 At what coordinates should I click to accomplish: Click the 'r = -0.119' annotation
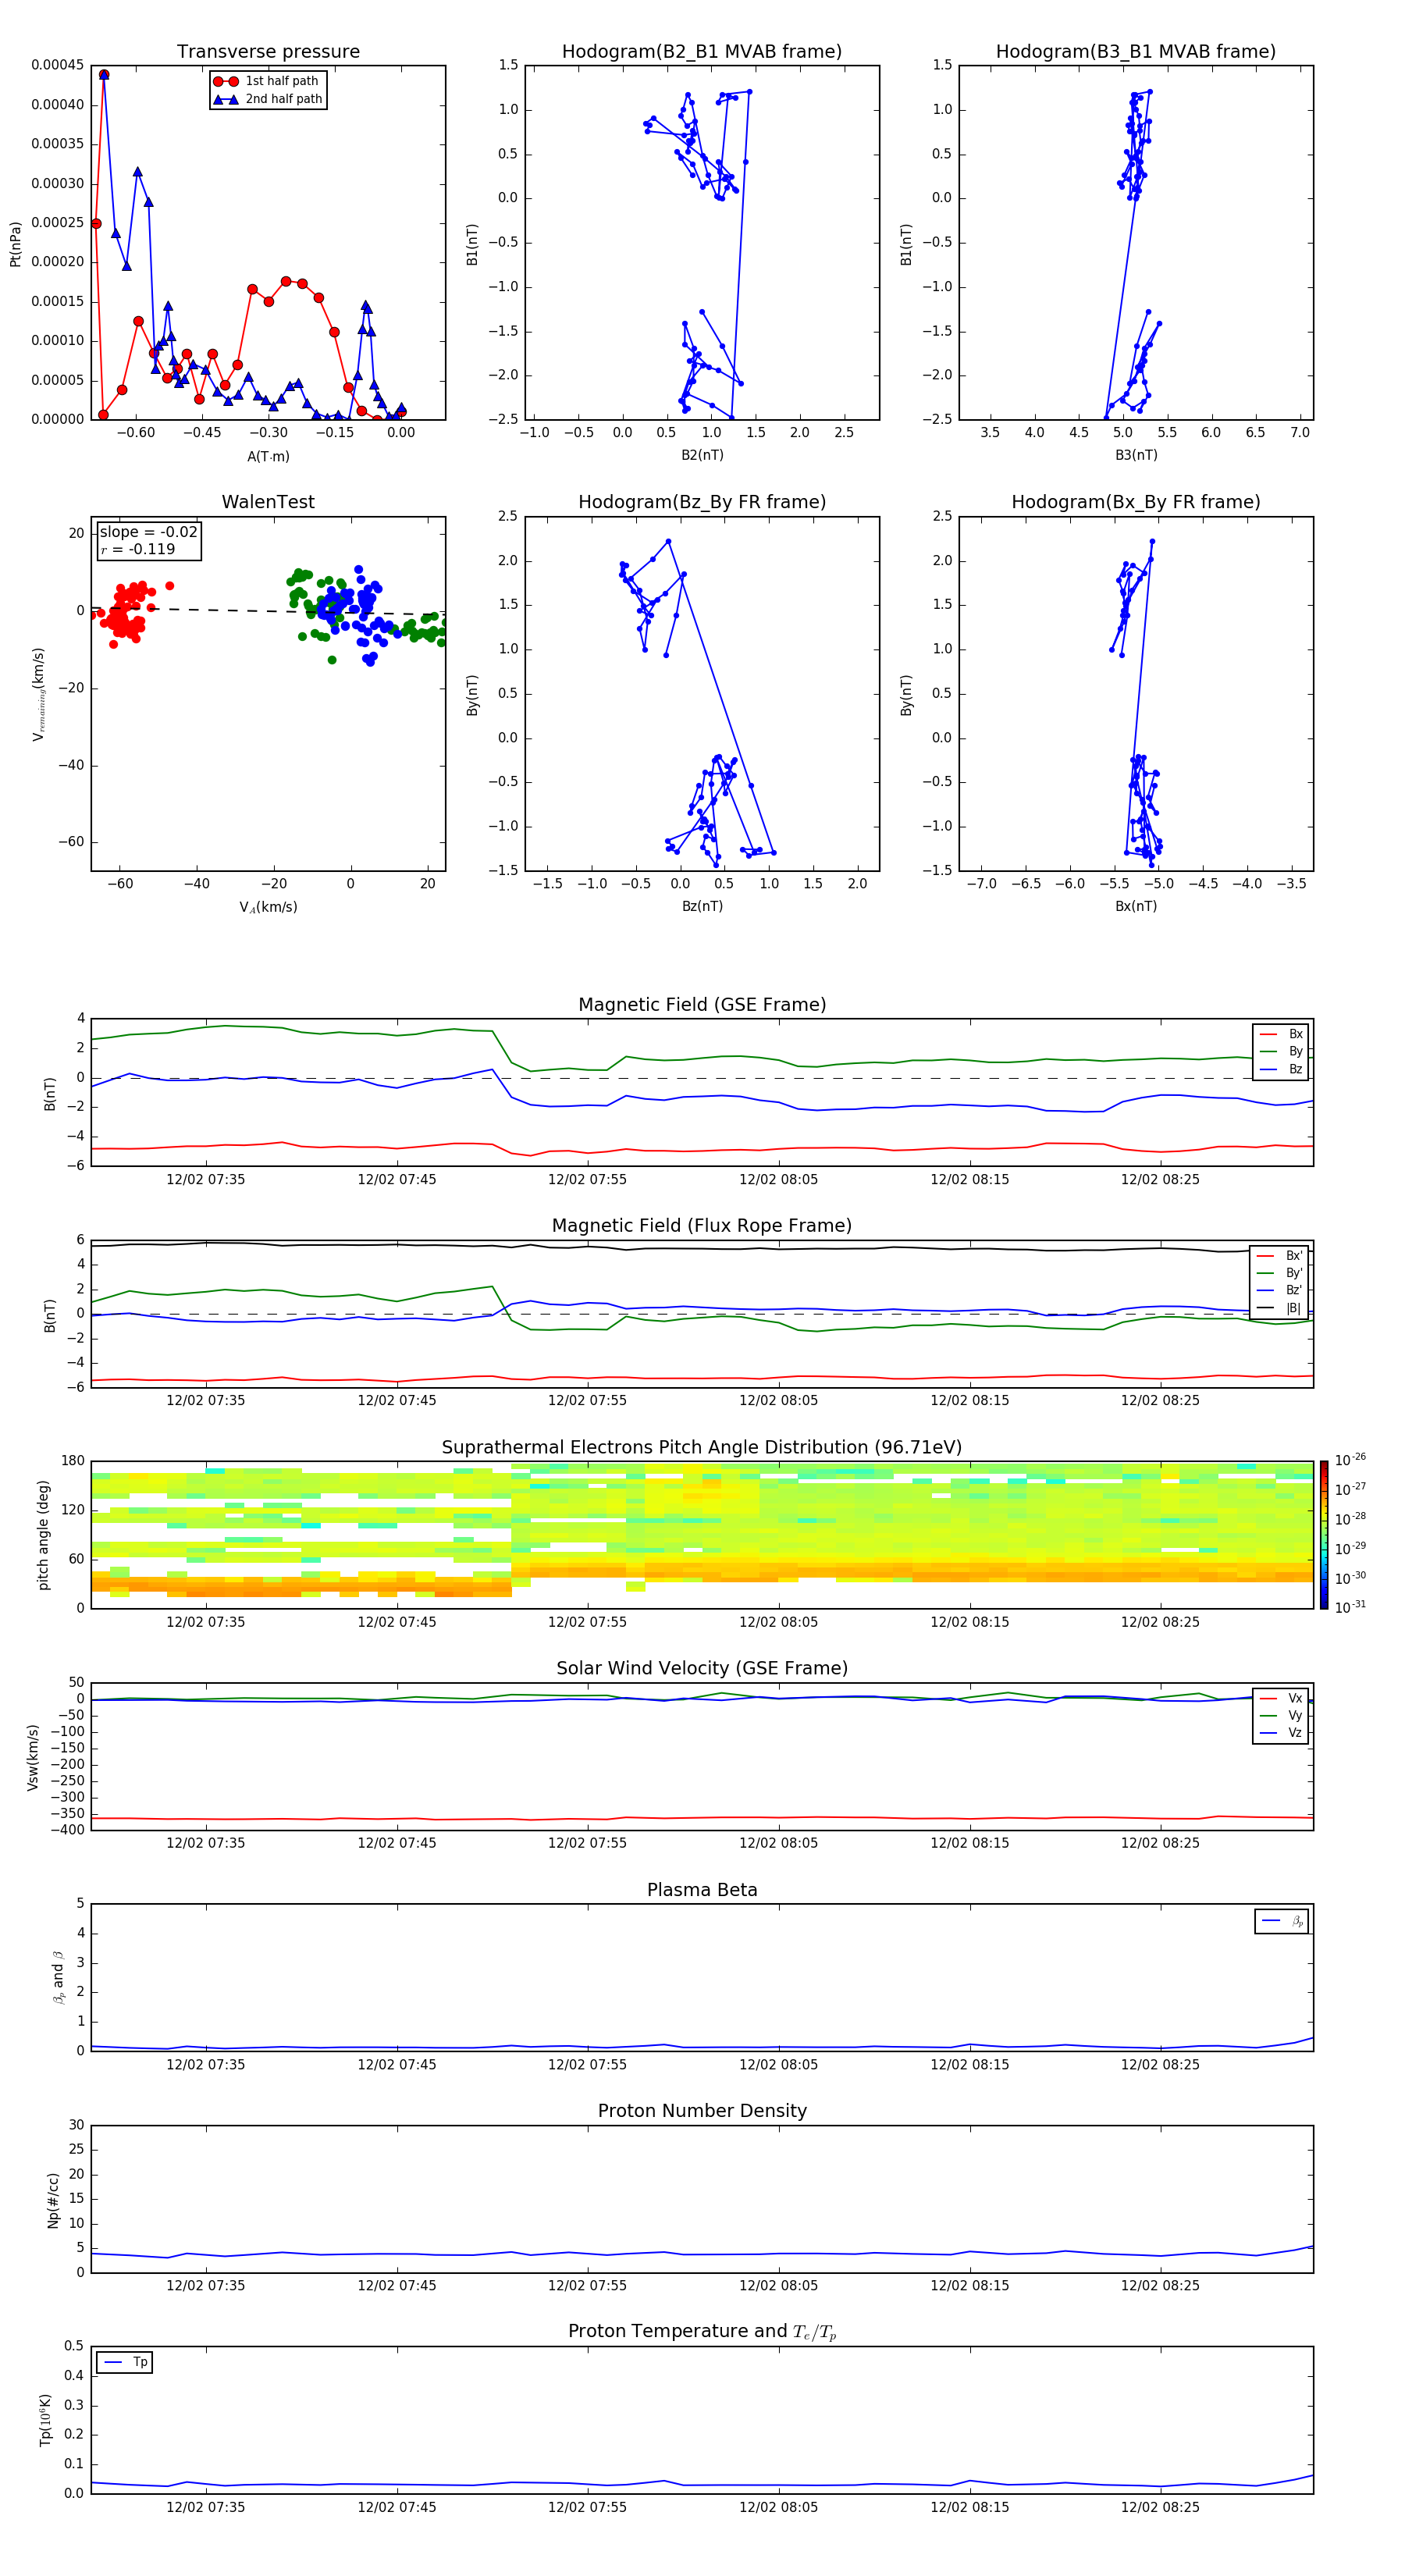coord(138,549)
